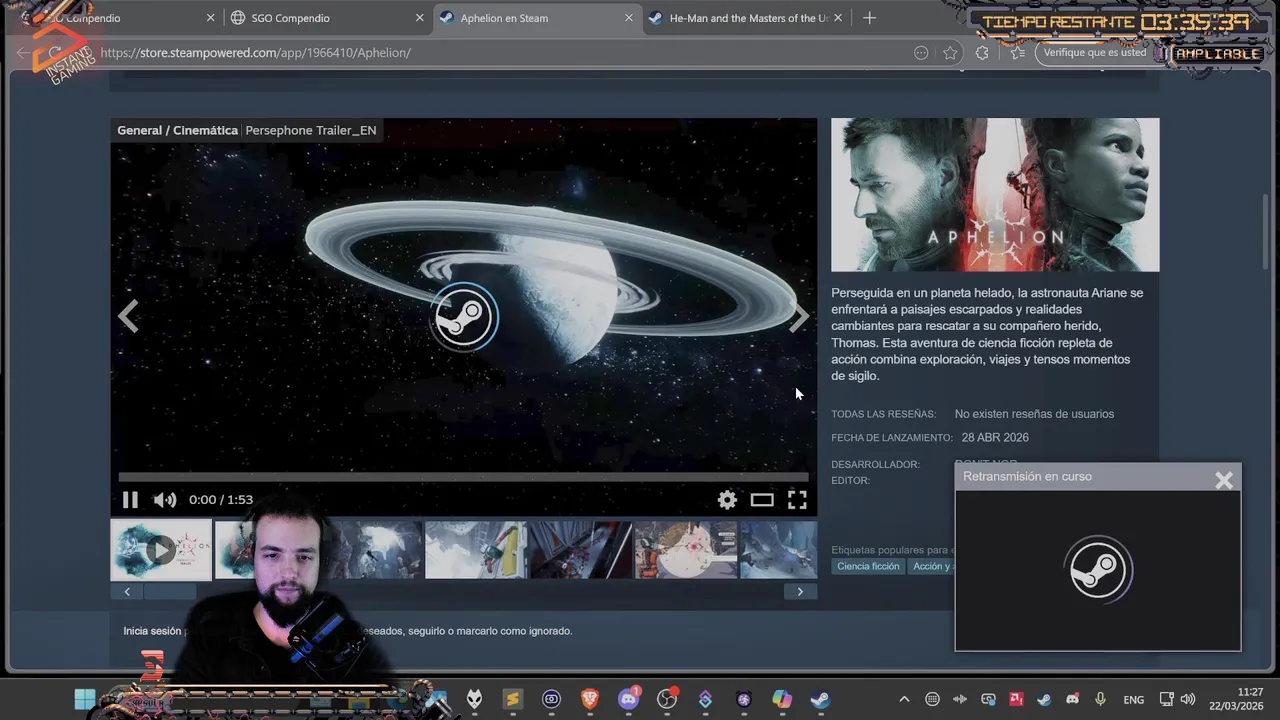Close the He-Man tab
The width and height of the screenshot is (1280, 720).
838,18
